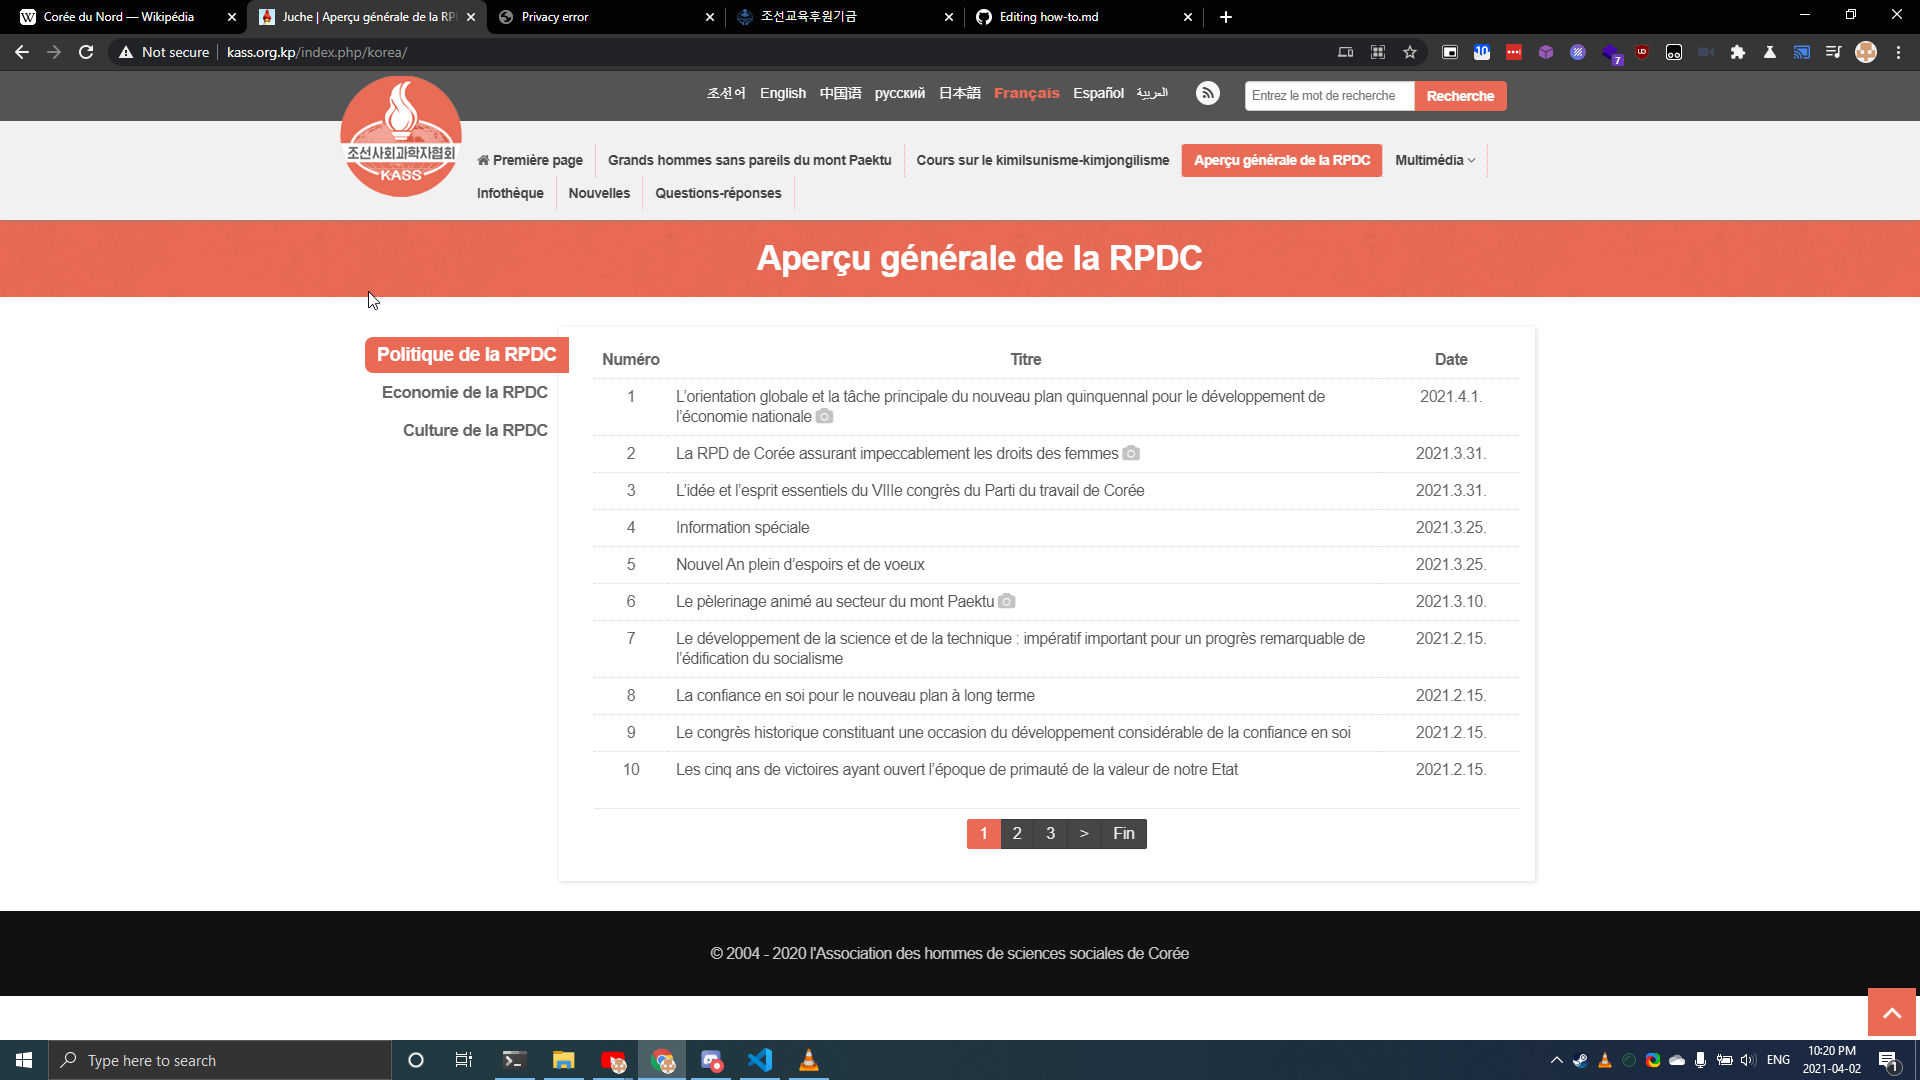Screen dimensions: 1920x1080
Task: Click the RSS feed icon
Action: tap(1207, 93)
